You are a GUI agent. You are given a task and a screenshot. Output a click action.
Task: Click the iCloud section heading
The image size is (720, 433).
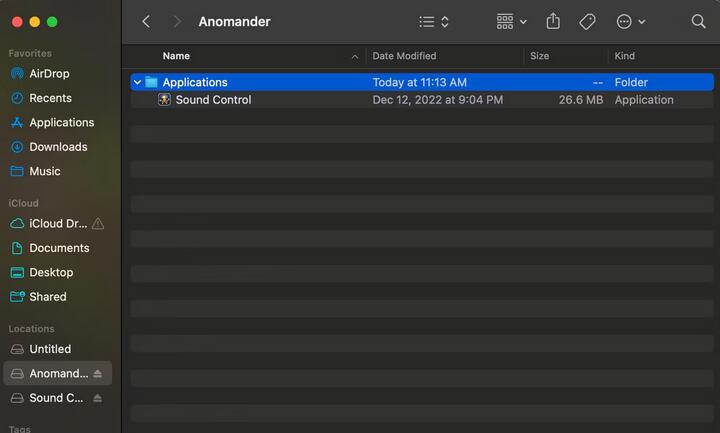coord(23,203)
